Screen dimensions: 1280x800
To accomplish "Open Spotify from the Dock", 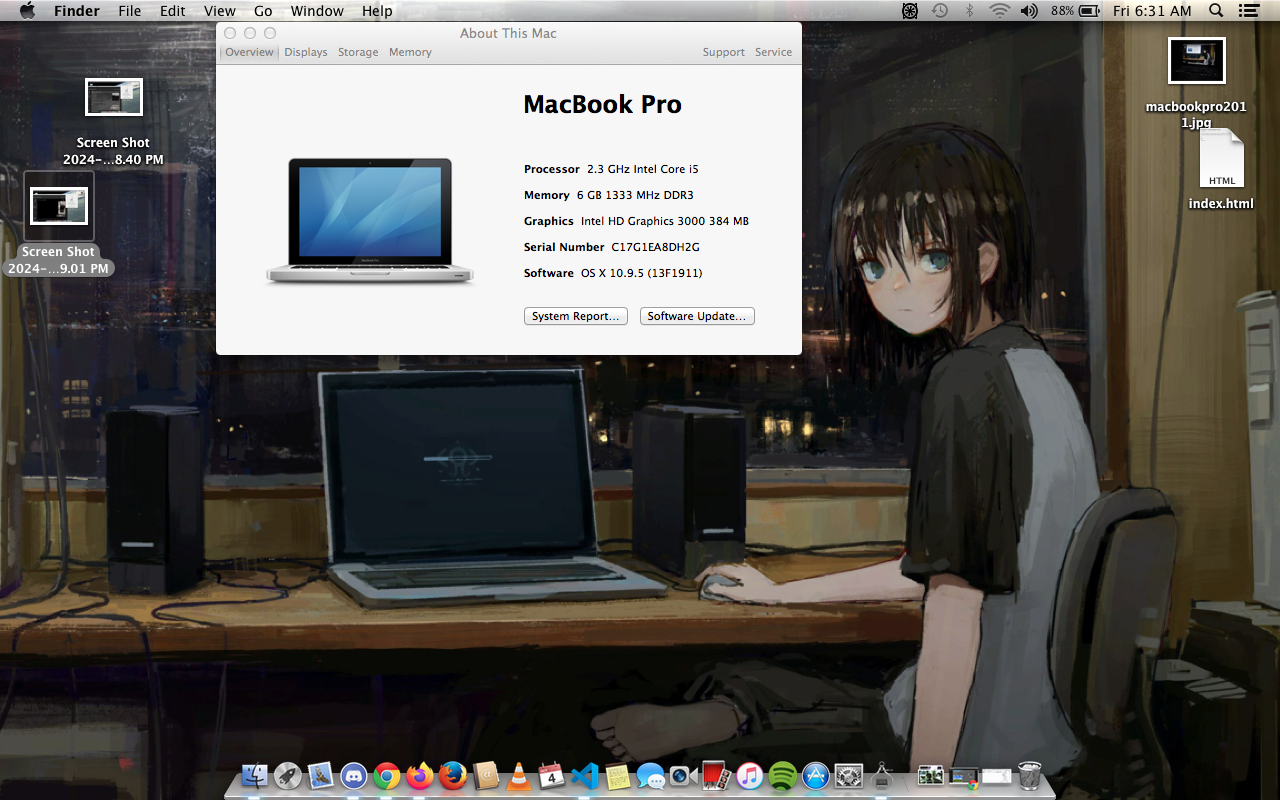I will pyautogui.click(x=783, y=775).
